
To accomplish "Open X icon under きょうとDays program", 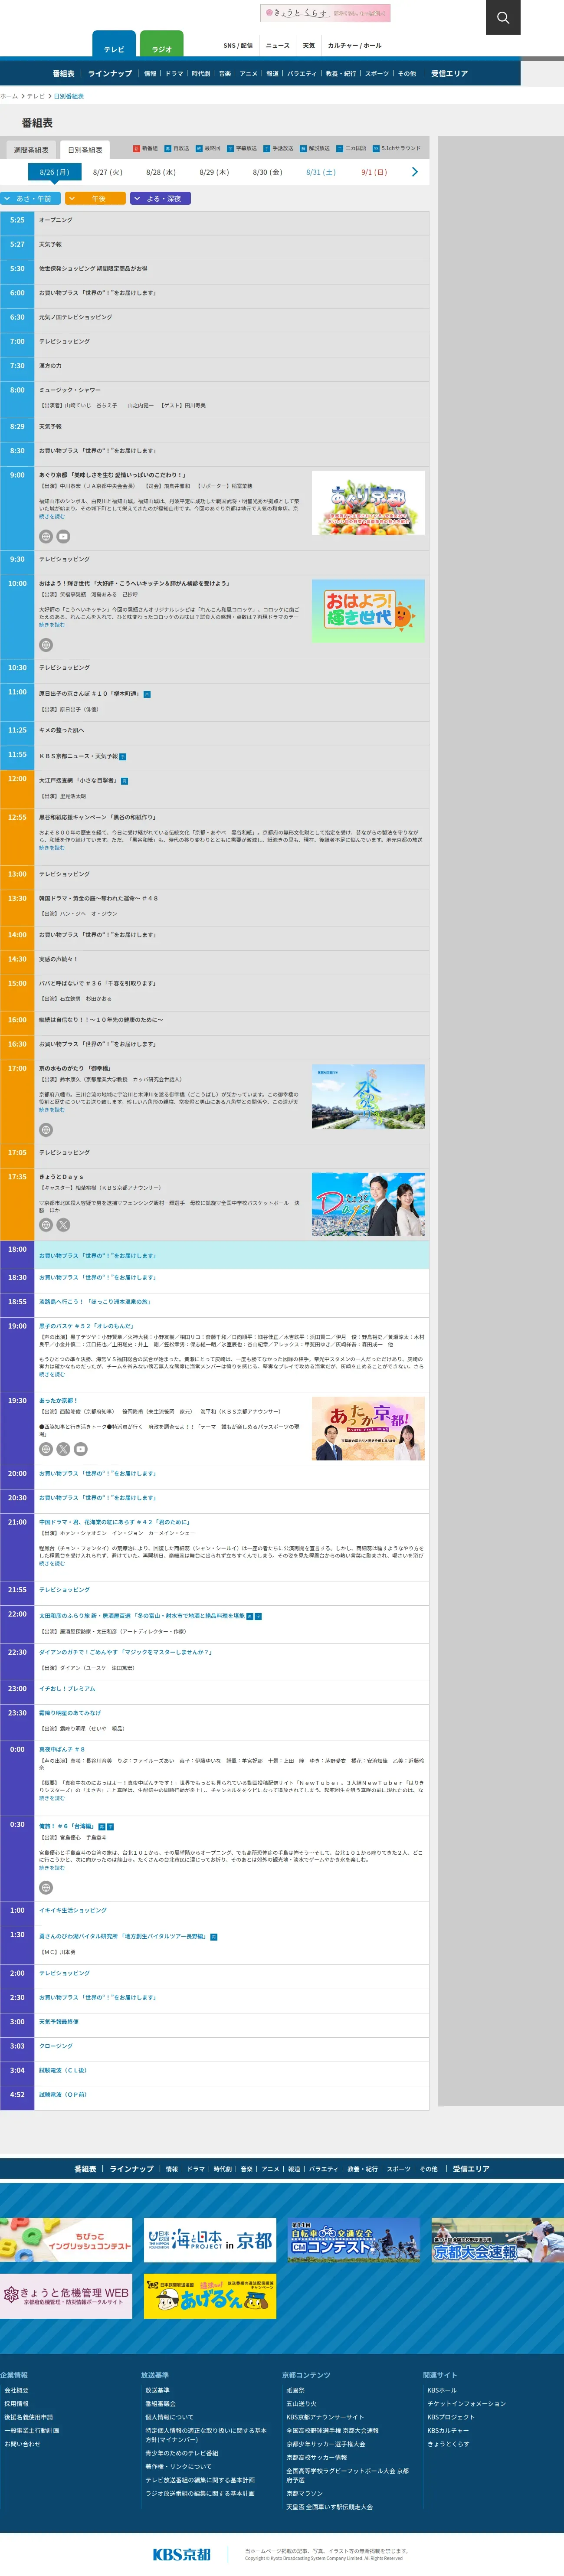I will click(x=63, y=1224).
